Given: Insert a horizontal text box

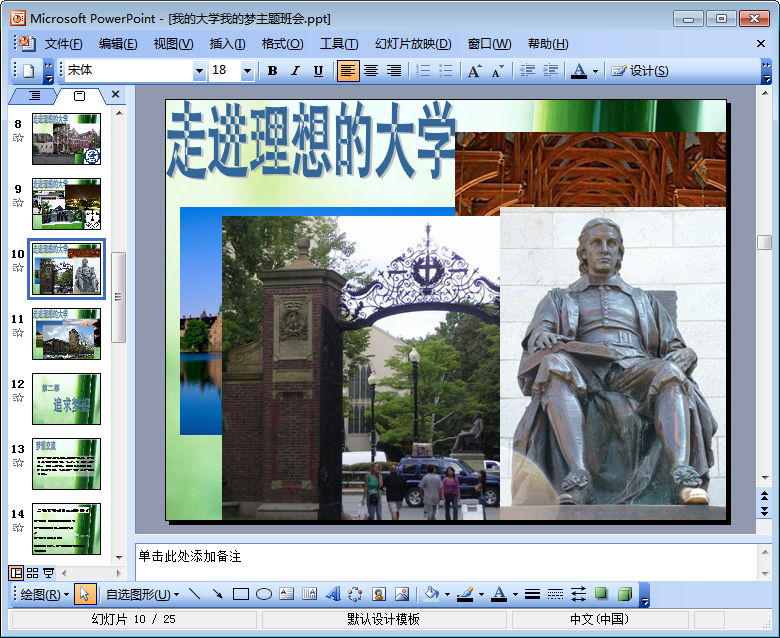Looking at the screenshot, I should click(287, 594).
